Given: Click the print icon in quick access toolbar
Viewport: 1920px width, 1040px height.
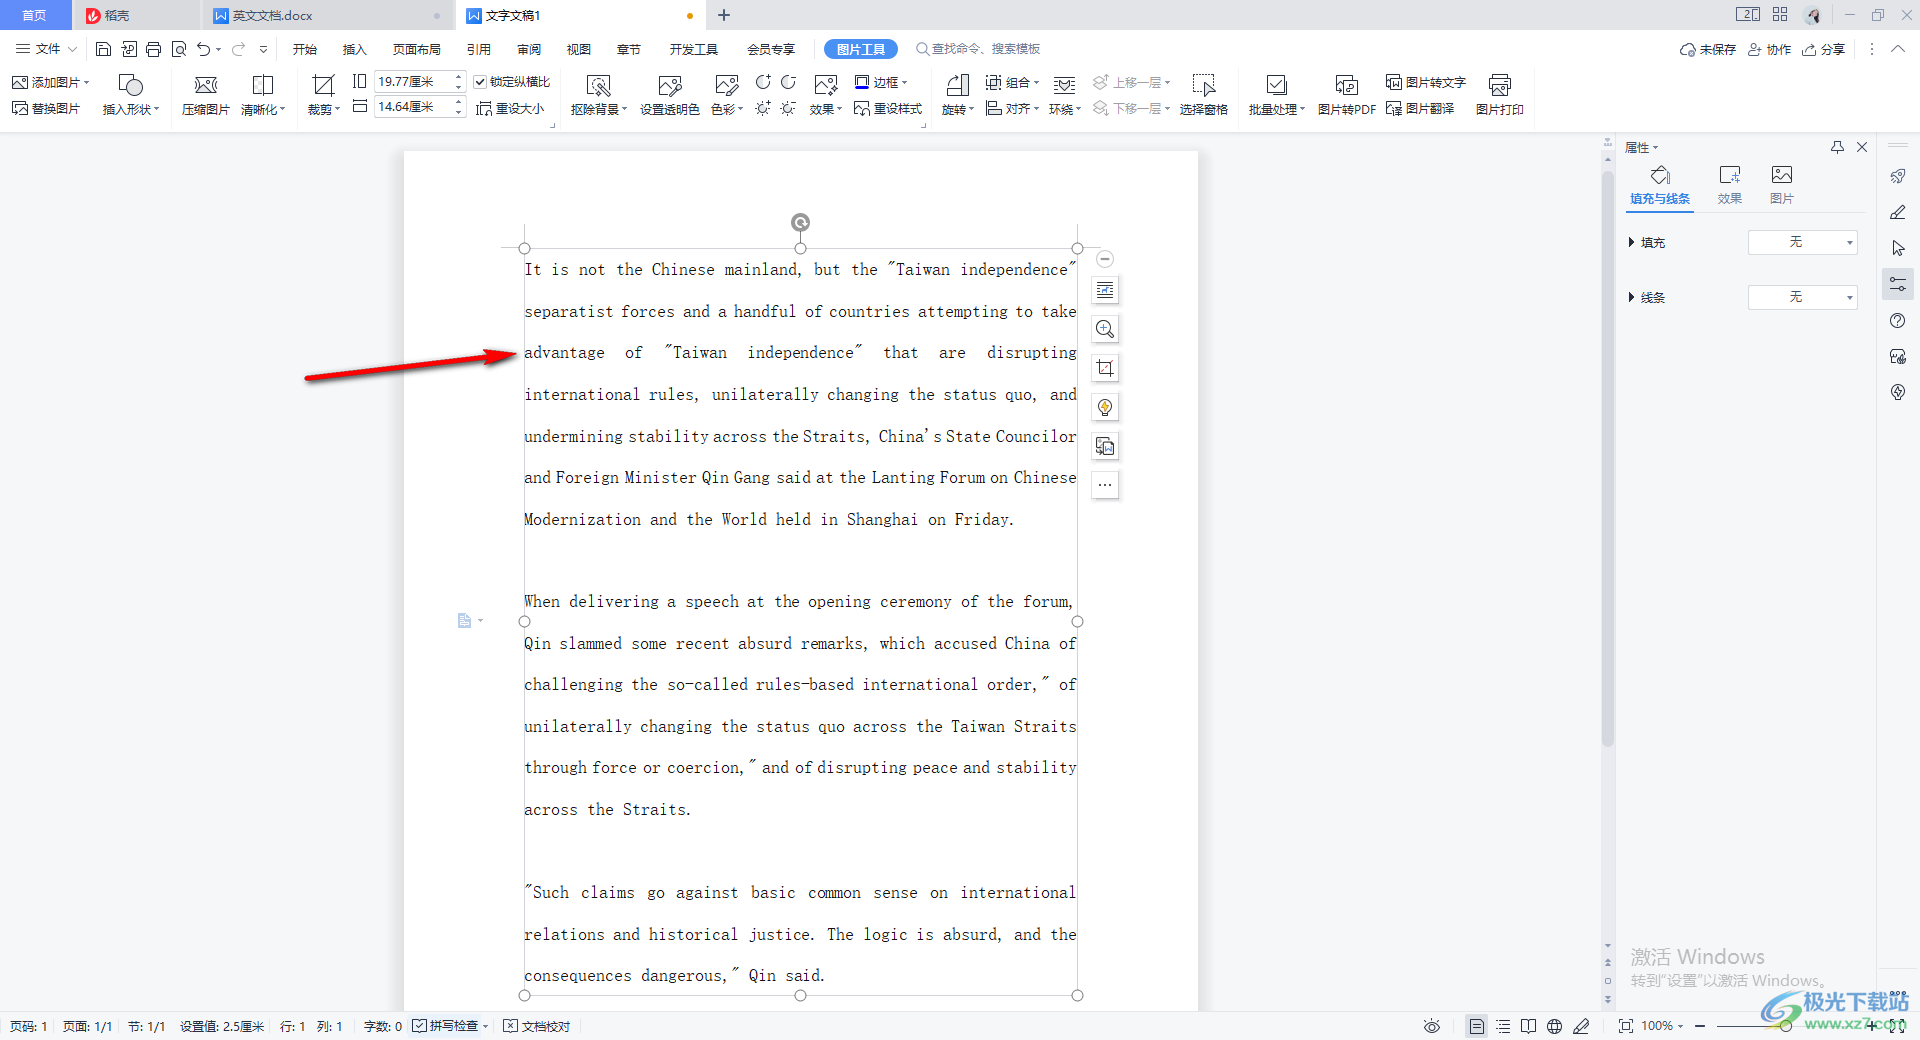Looking at the screenshot, I should pos(153,49).
